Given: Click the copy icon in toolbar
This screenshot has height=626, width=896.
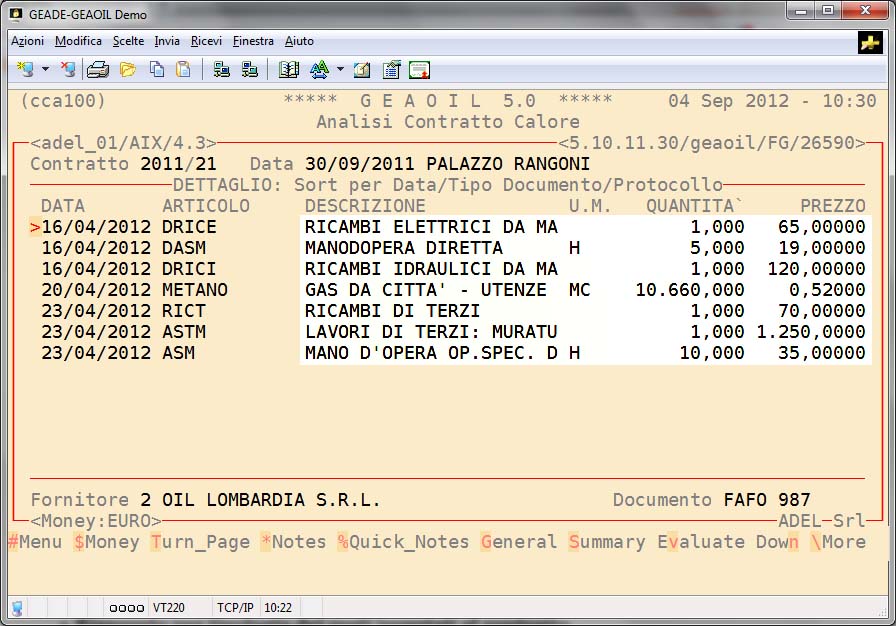Looking at the screenshot, I should coord(157,70).
